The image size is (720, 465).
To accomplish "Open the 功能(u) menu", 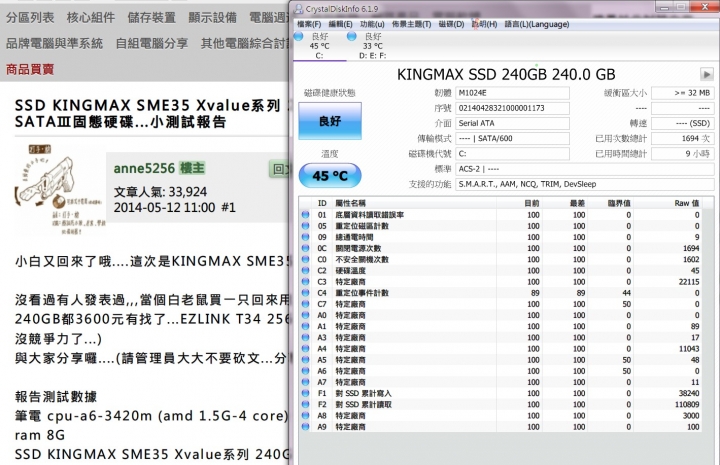I will pos(372,24).
